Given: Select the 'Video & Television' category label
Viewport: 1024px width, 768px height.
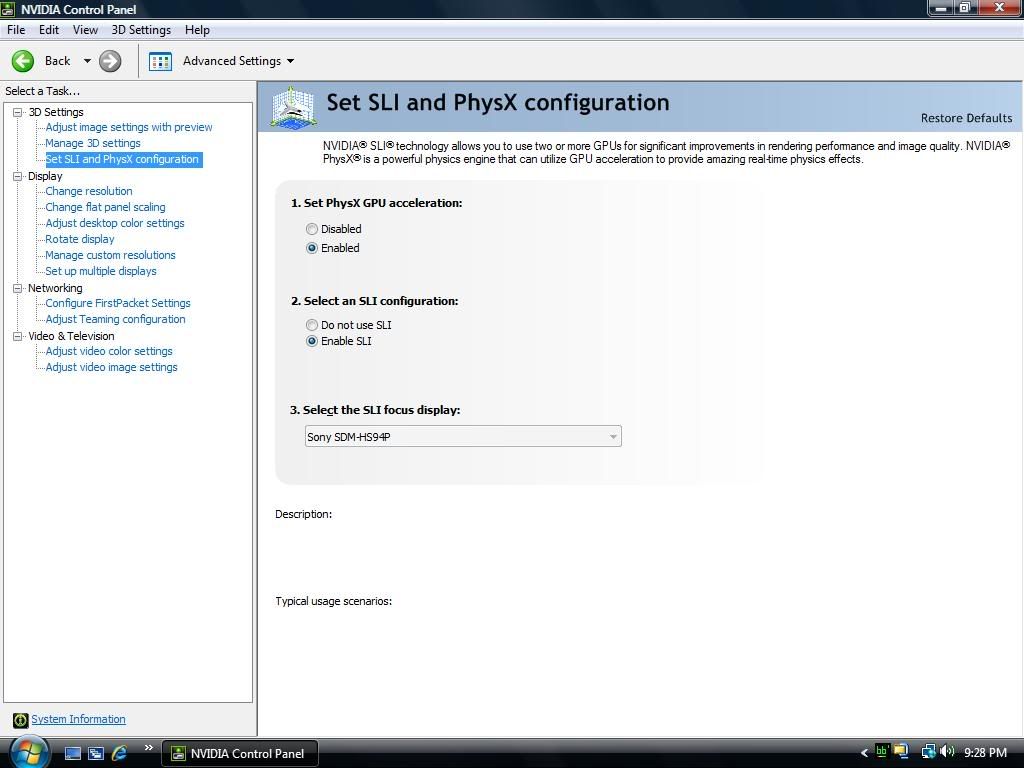Looking at the screenshot, I should [71, 336].
